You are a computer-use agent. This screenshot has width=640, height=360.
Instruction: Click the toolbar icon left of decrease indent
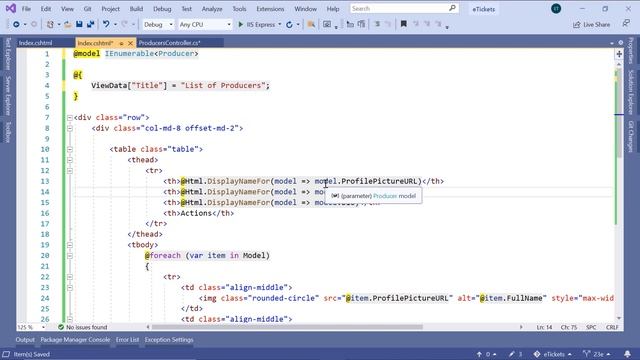pyautogui.click(x=327, y=24)
